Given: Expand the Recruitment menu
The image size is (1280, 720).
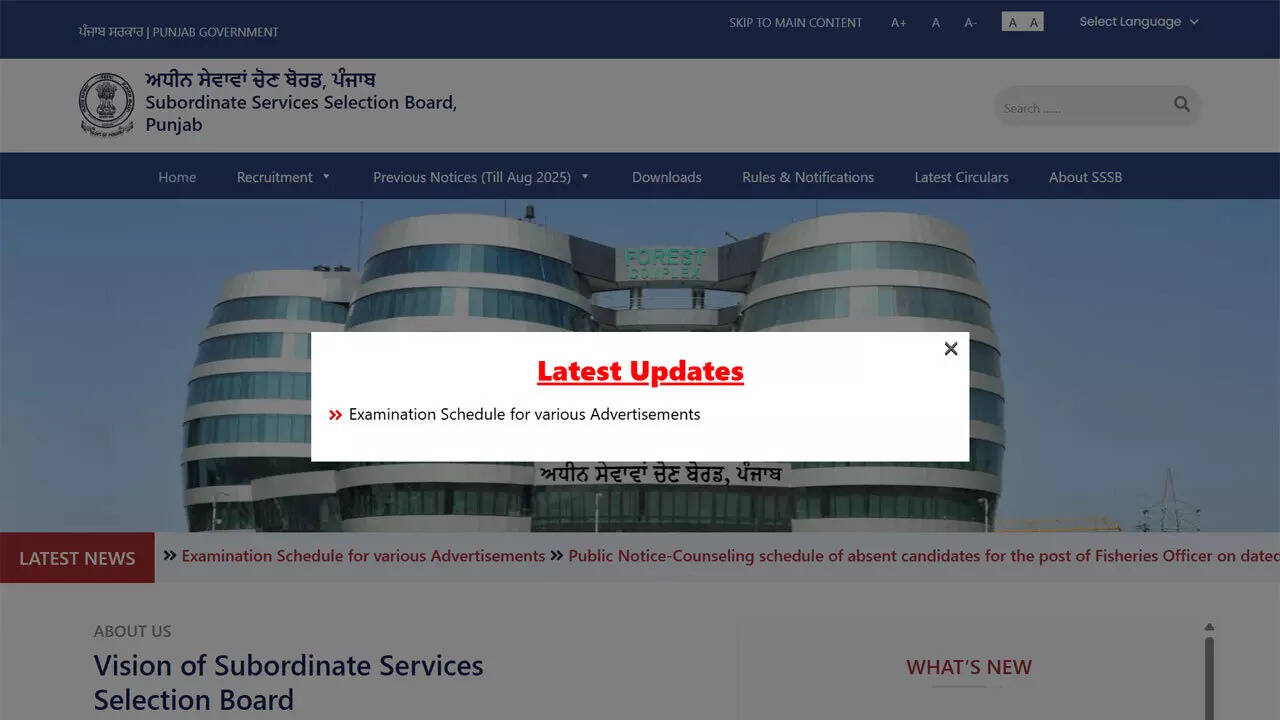Looking at the screenshot, I should (x=283, y=177).
